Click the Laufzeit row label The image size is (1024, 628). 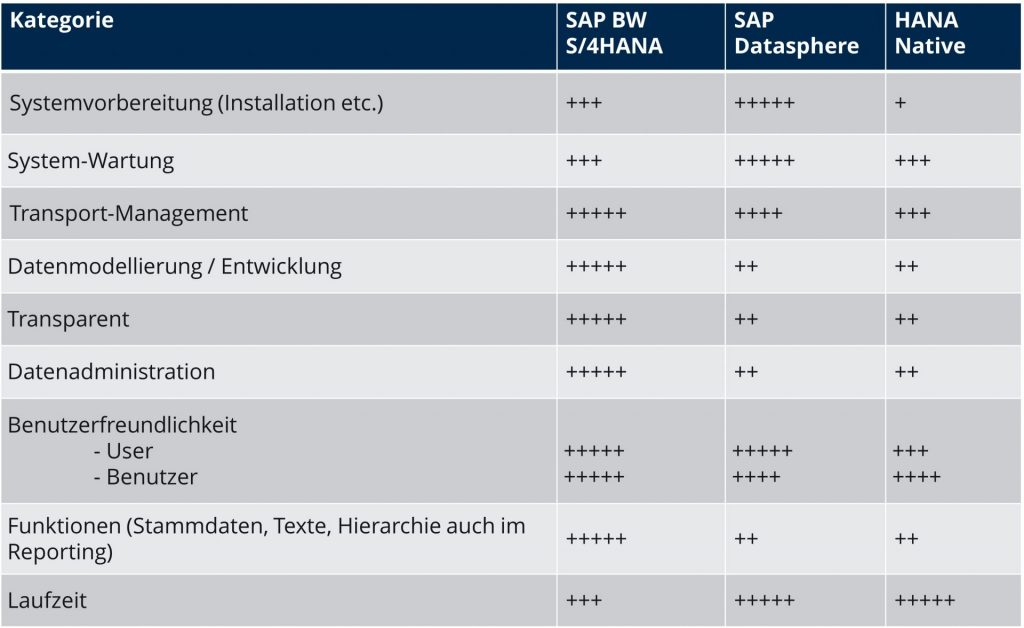[x=47, y=600]
